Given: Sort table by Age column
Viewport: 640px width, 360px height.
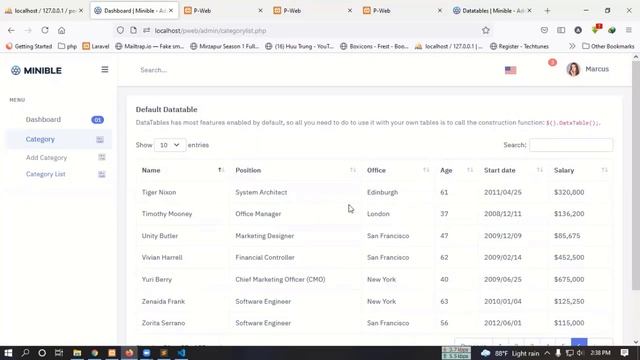Looking at the screenshot, I should [456, 170].
